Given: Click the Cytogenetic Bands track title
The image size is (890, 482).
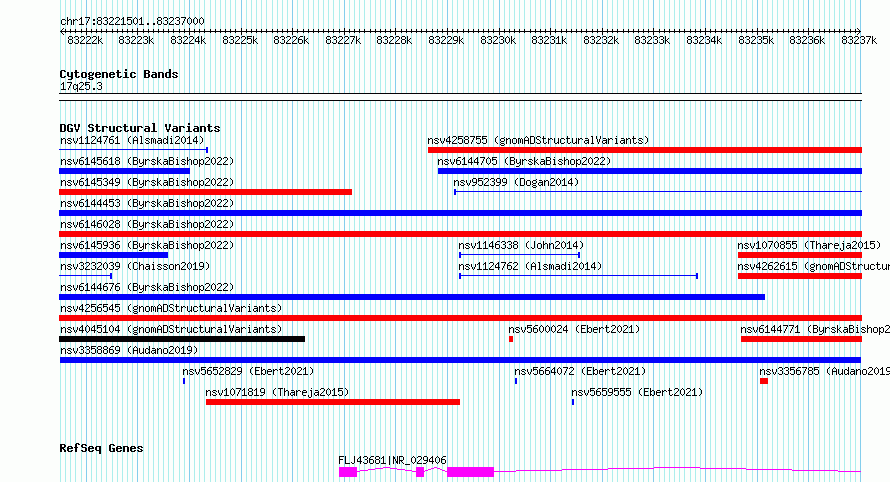Looking at the screenshot, I should pos(119,74).
